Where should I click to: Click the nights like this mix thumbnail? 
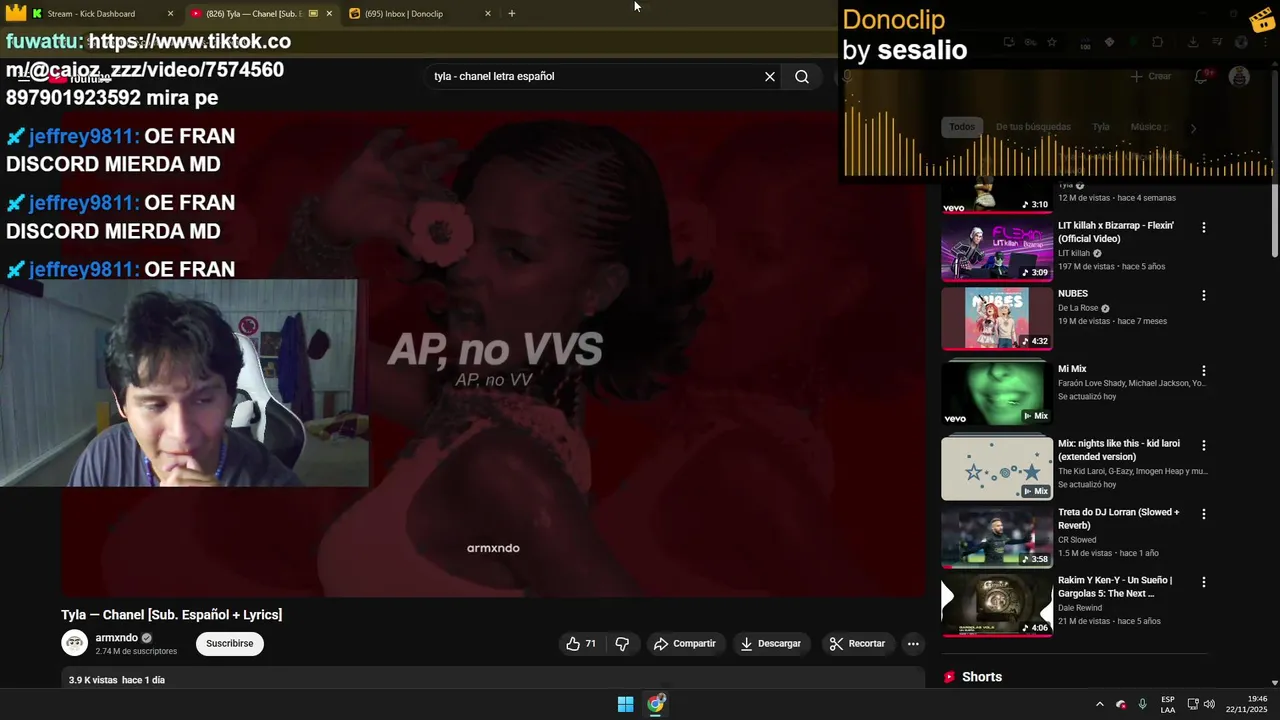coord(997,468)
